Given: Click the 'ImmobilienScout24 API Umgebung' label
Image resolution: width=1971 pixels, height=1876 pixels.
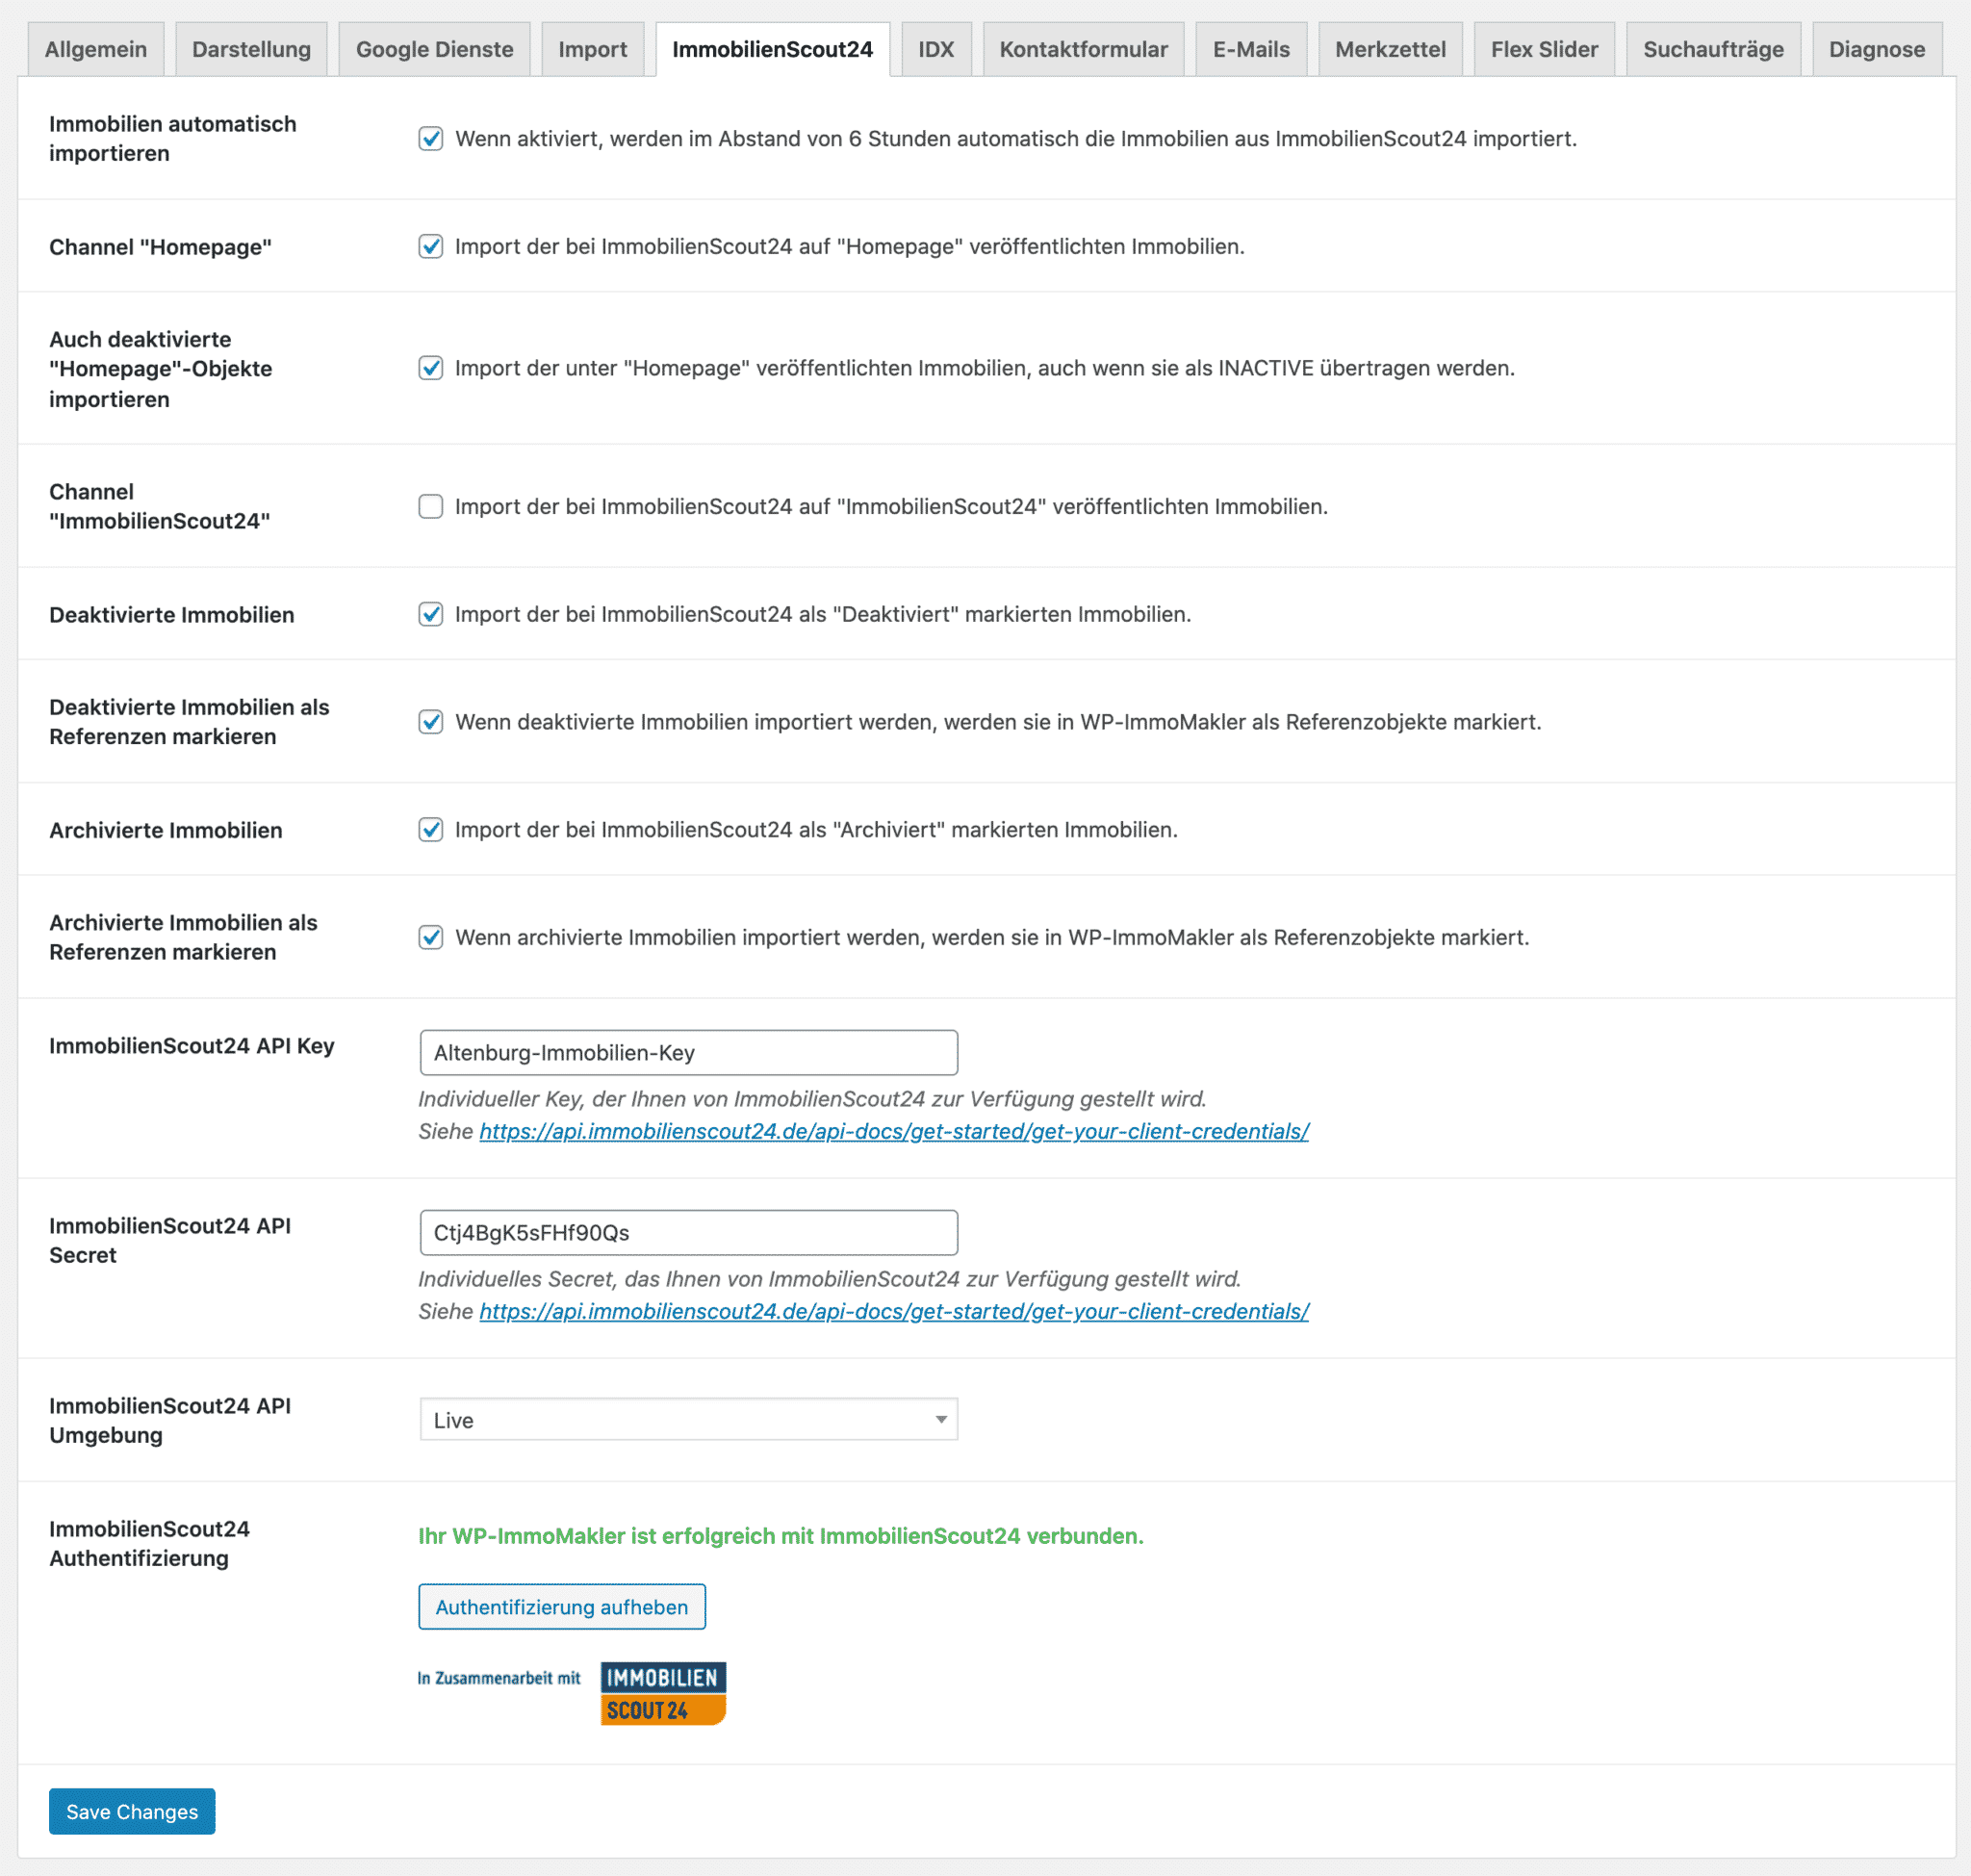Looking at the screenshot, I should click(170, 1420).
